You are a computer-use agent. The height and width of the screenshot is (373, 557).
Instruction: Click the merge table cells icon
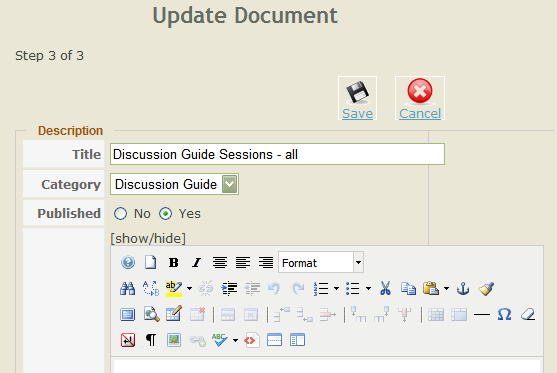click(459, 315)
